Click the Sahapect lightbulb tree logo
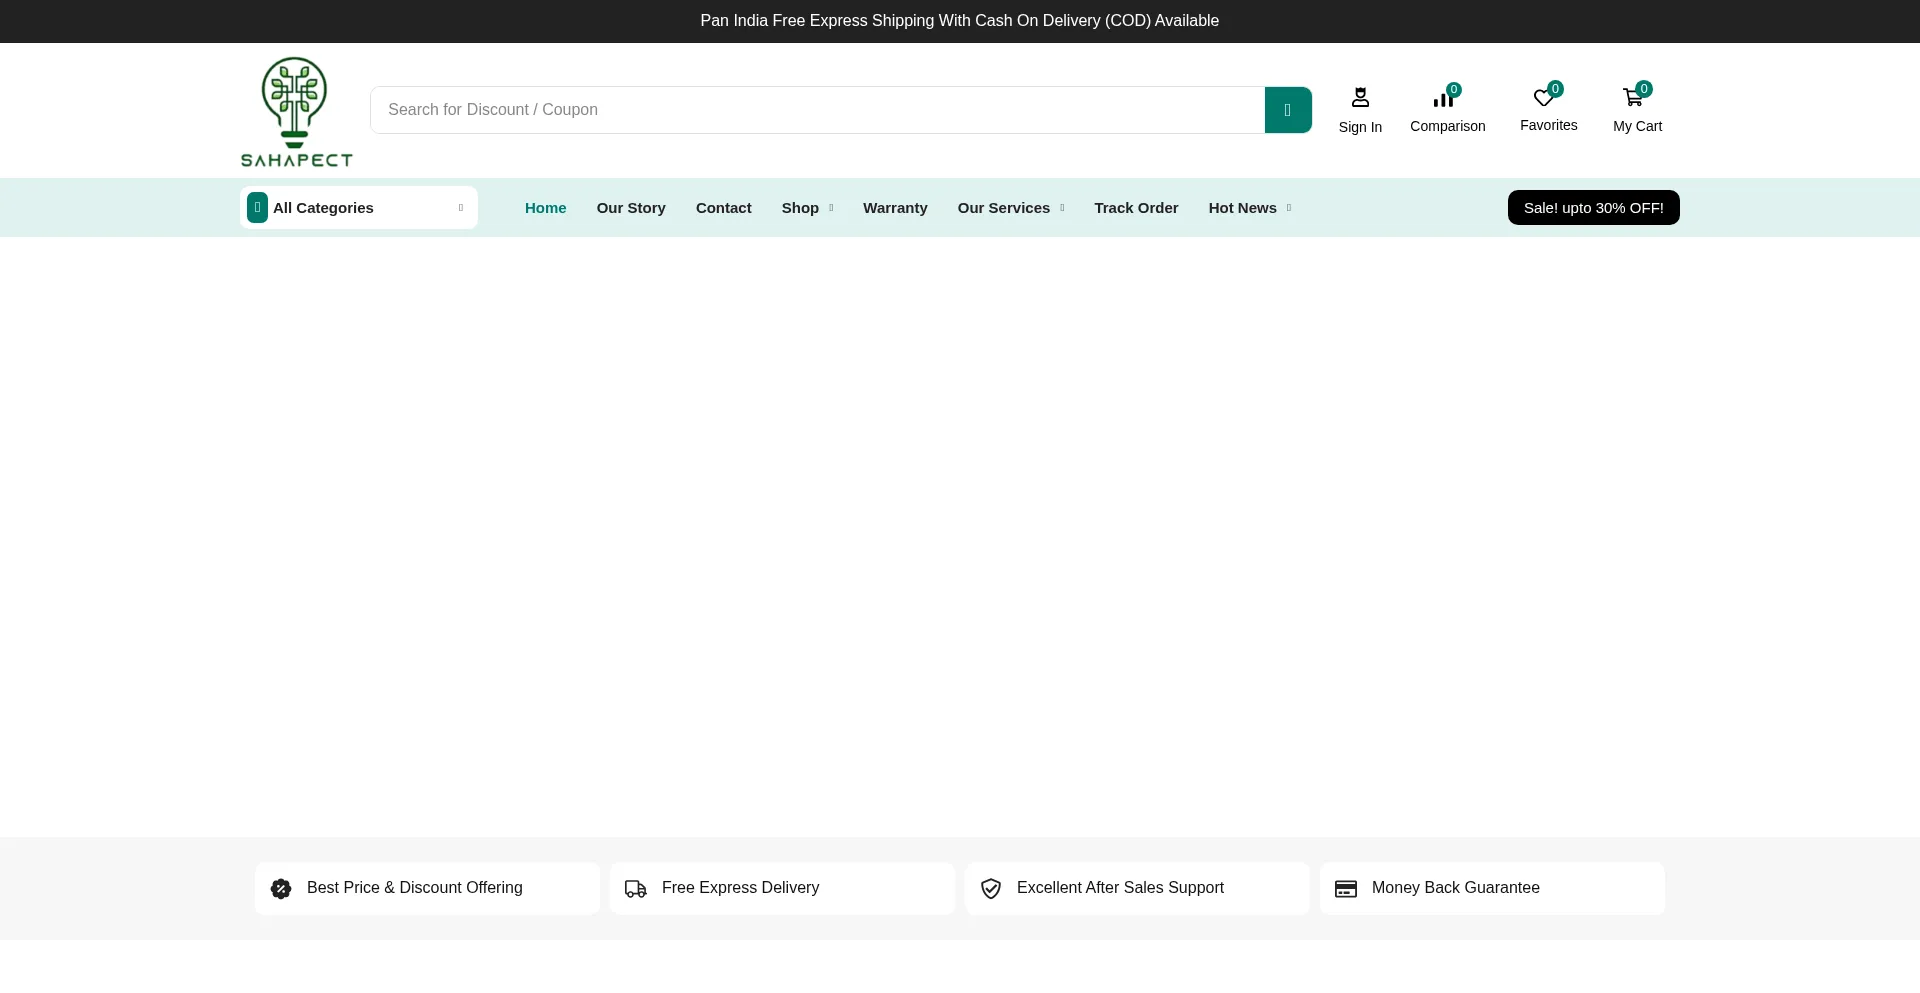 [296, 111]
